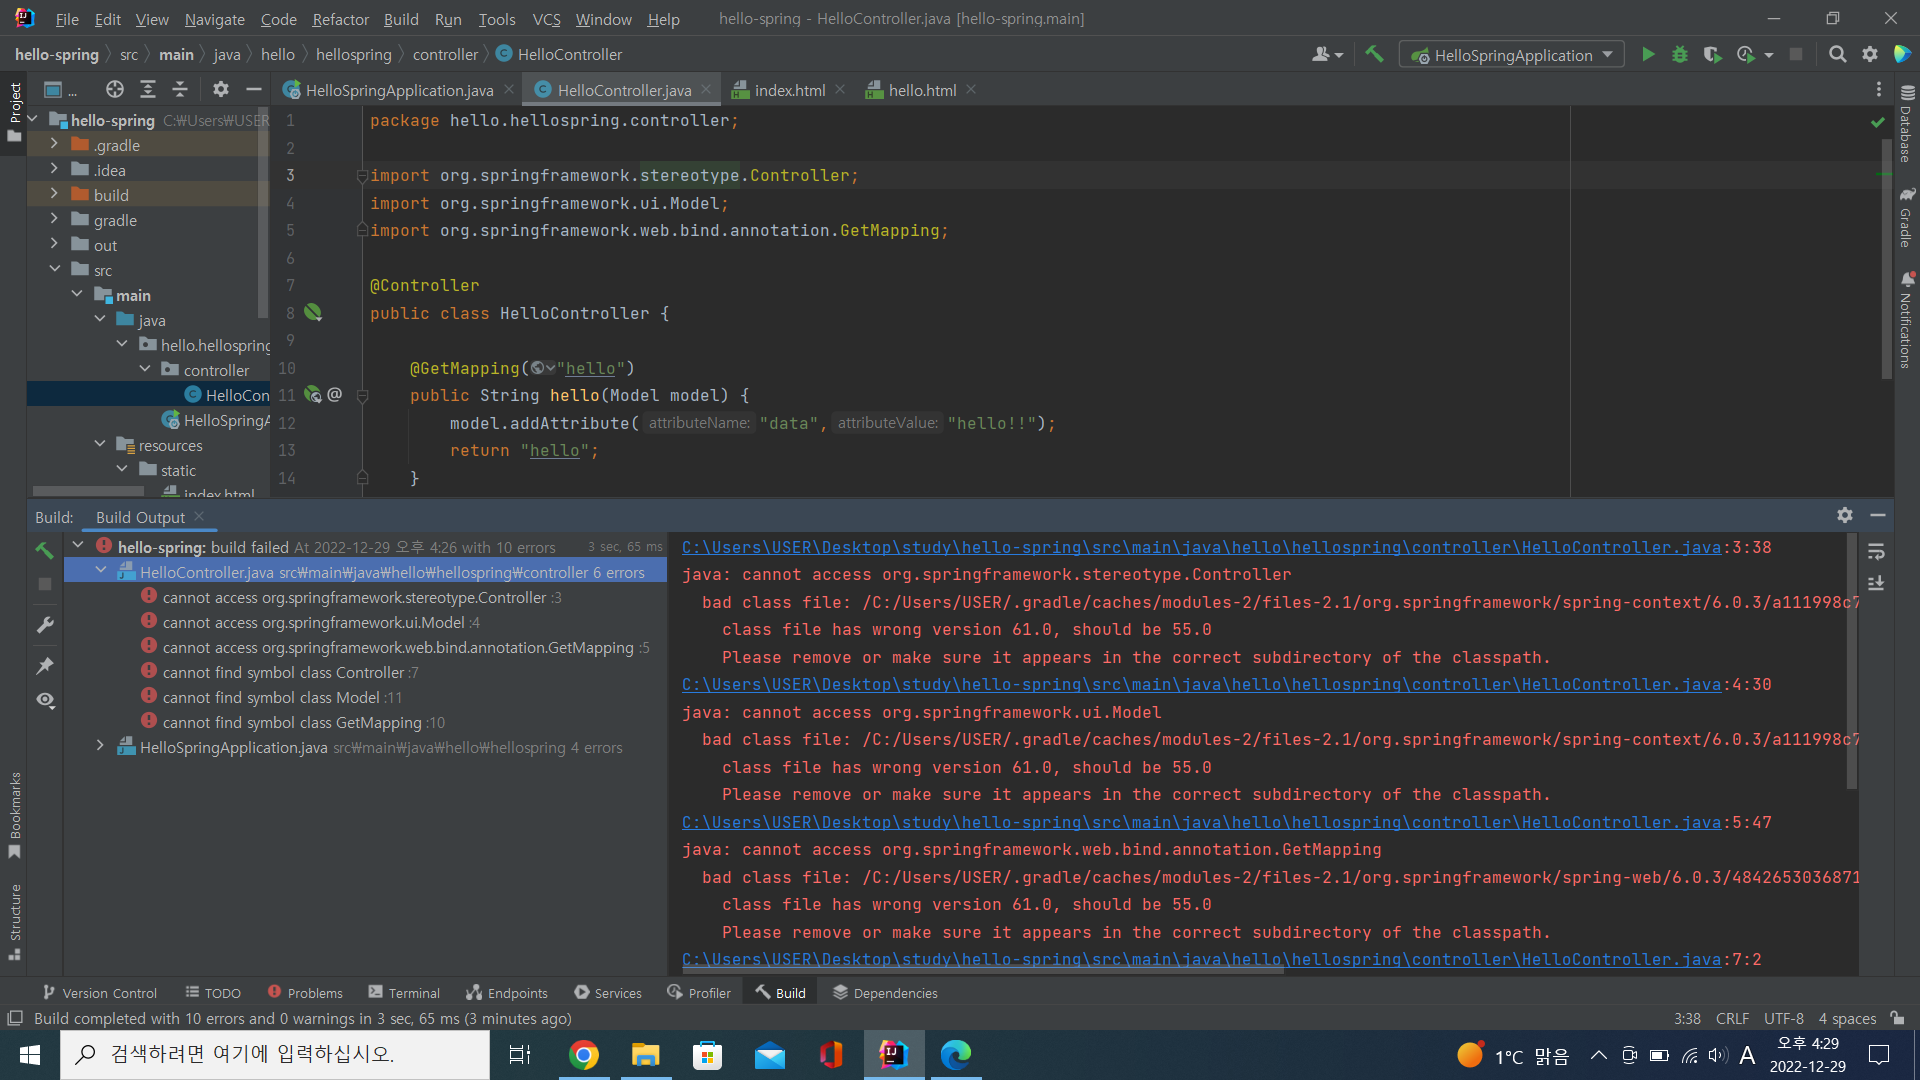Image resolution: width=1920 pixels, height=1080 pixels.
Task: Open Build panel settings gear
Action: coord(1845,515)
